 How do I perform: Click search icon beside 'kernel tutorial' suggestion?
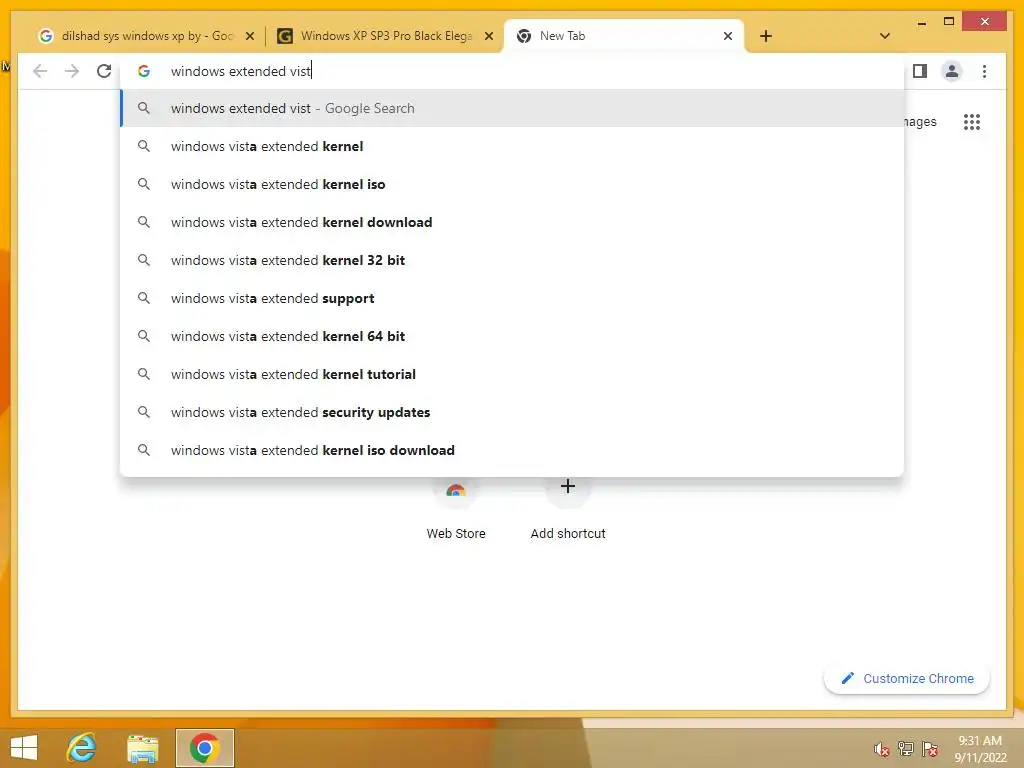(x=144, y=374)
